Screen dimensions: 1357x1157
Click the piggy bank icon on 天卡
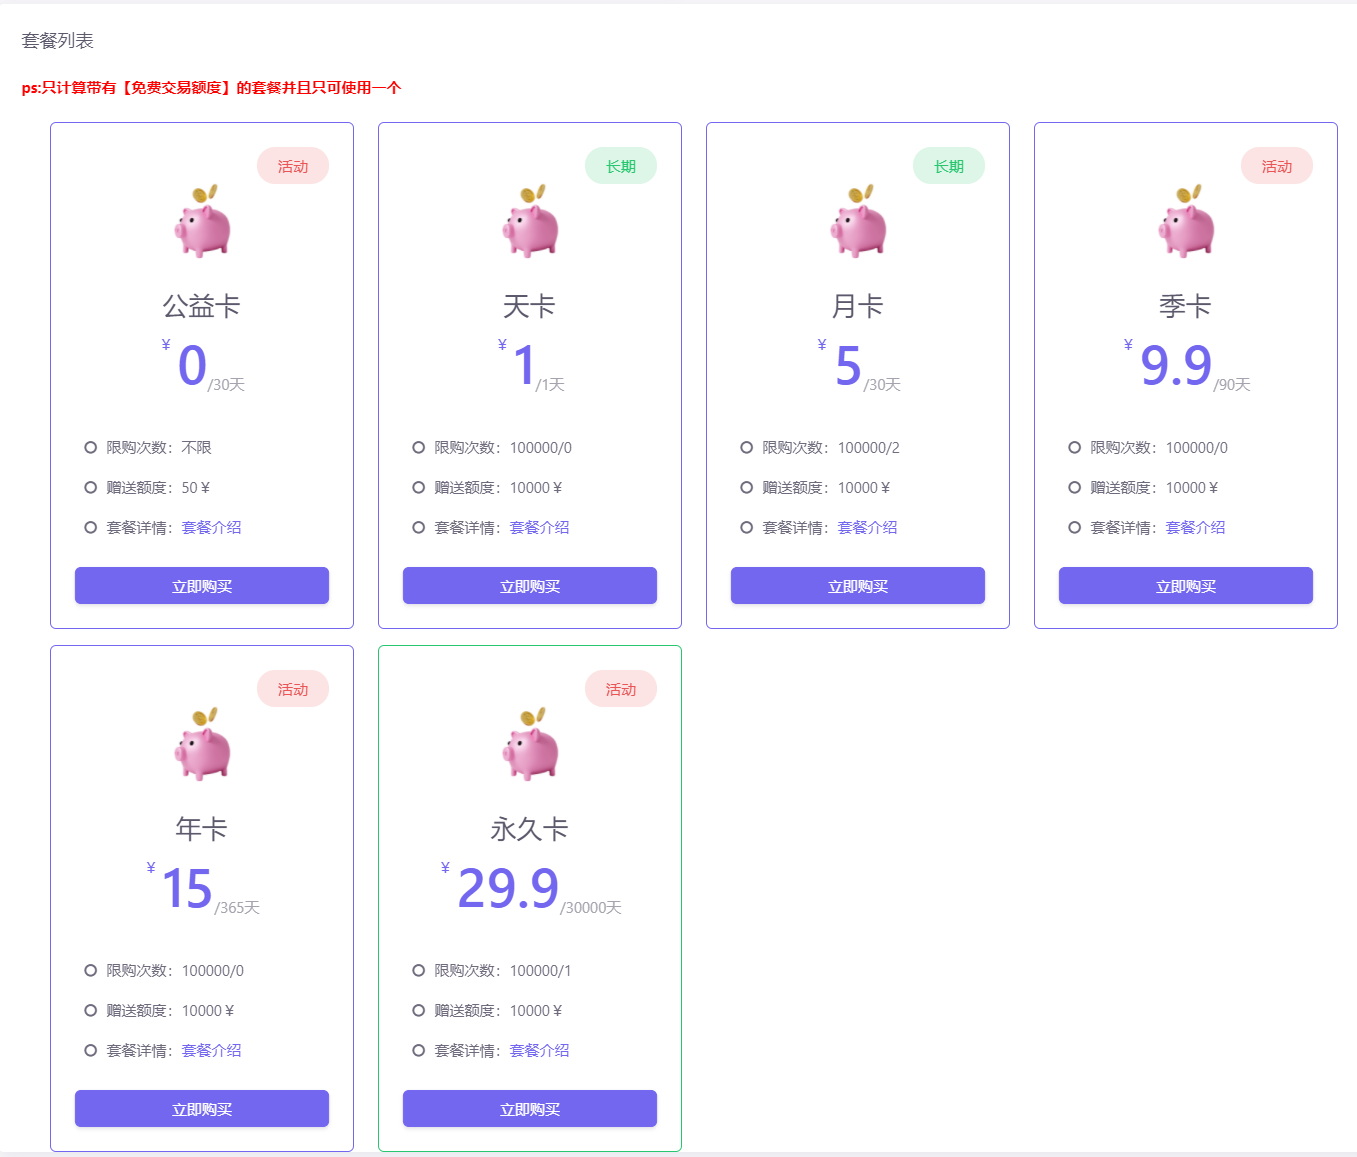(x=530, y=222)
